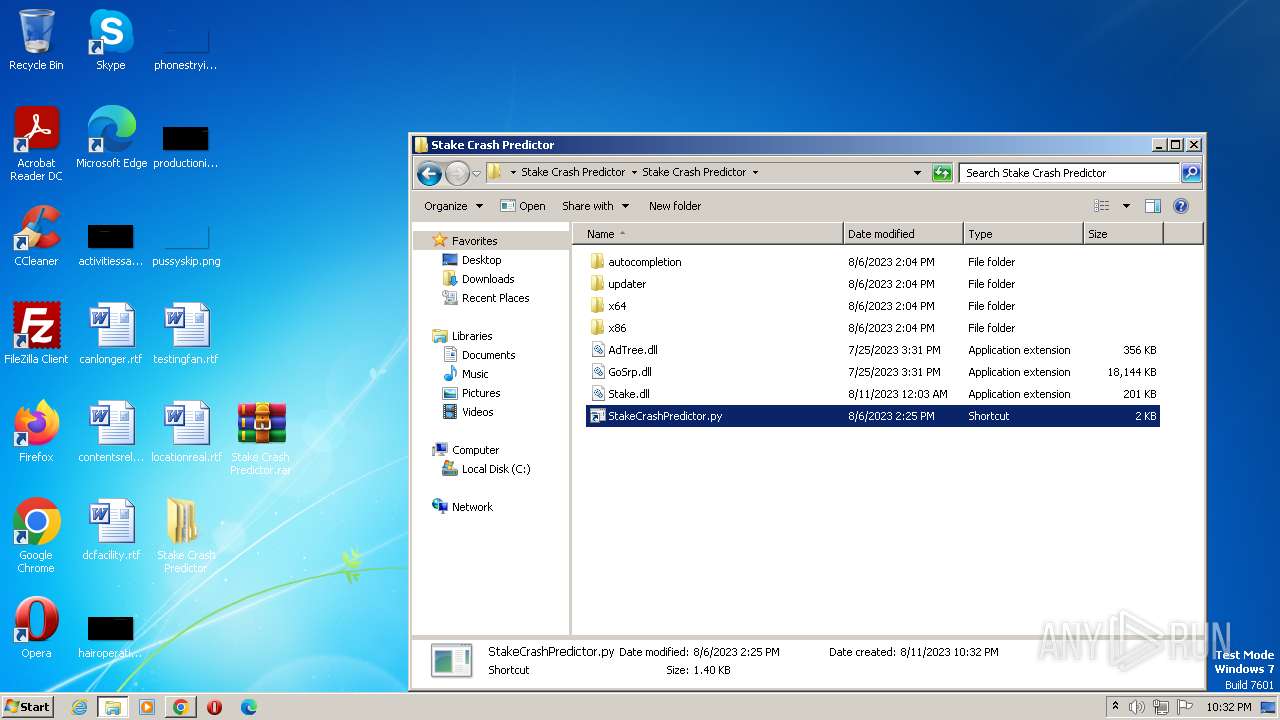The width and height of the screenshot is (1280, 720).
Task: Open the Recycle Bin desktop icon
Action: [x=36, y=40]
